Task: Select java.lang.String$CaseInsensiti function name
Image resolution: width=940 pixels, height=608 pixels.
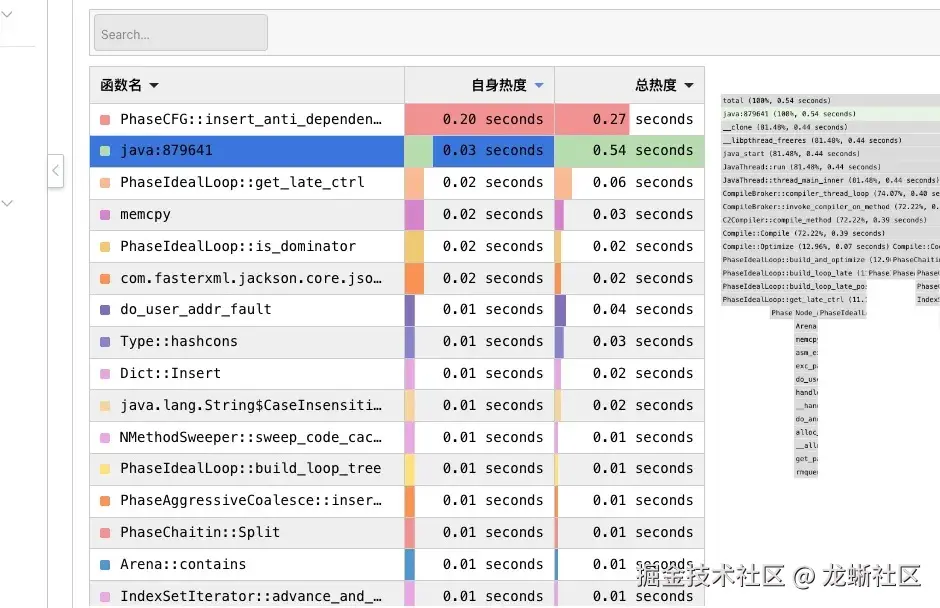Action: coord(251,405)
